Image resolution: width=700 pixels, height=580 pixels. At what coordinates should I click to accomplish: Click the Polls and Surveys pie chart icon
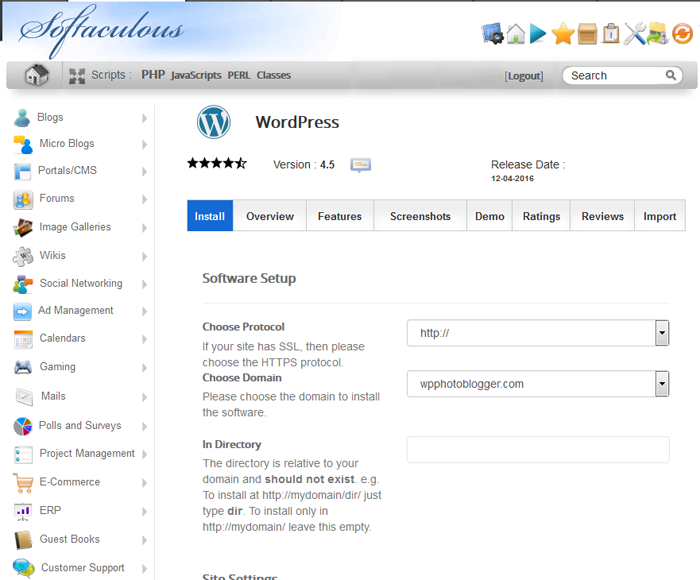pyautogui.click(x=23, y=426)
